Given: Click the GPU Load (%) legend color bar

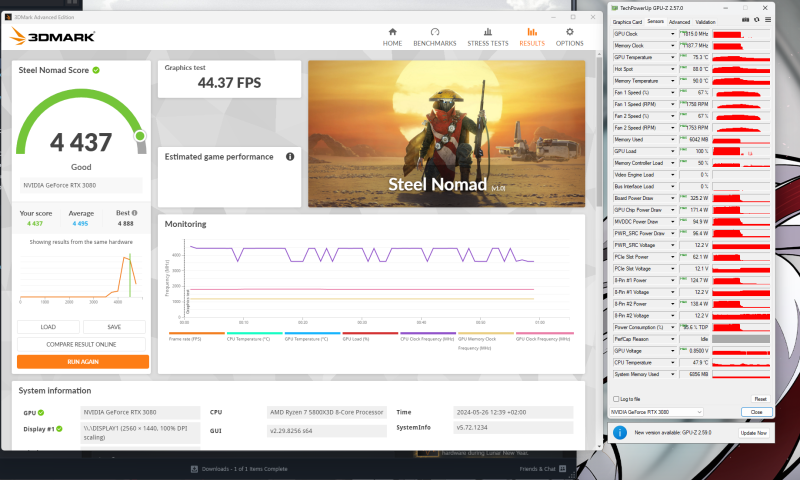Looking at the screenshot, I should pyautogui.click(x=370, y=333).
